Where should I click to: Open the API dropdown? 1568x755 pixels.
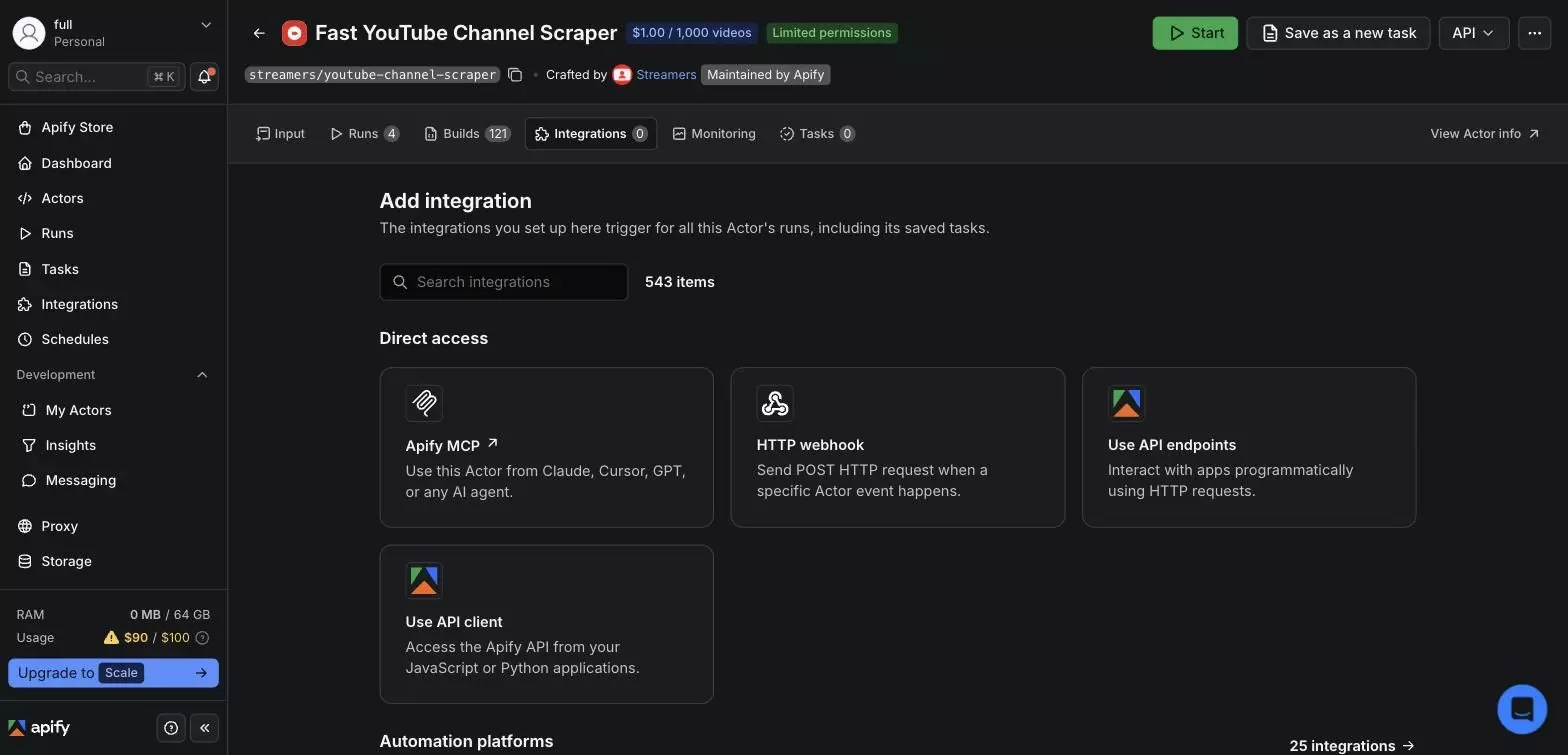(1474, 33)
